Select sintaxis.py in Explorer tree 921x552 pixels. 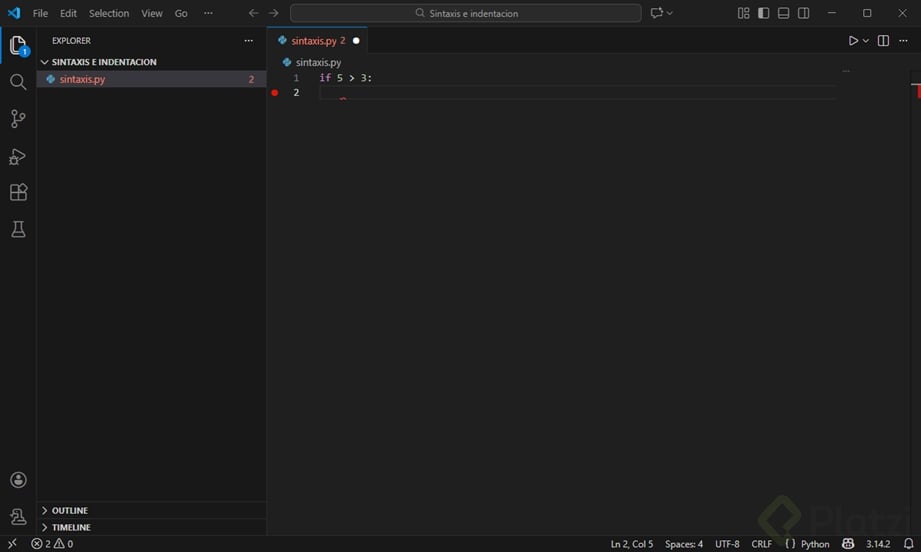click(151, 79)
